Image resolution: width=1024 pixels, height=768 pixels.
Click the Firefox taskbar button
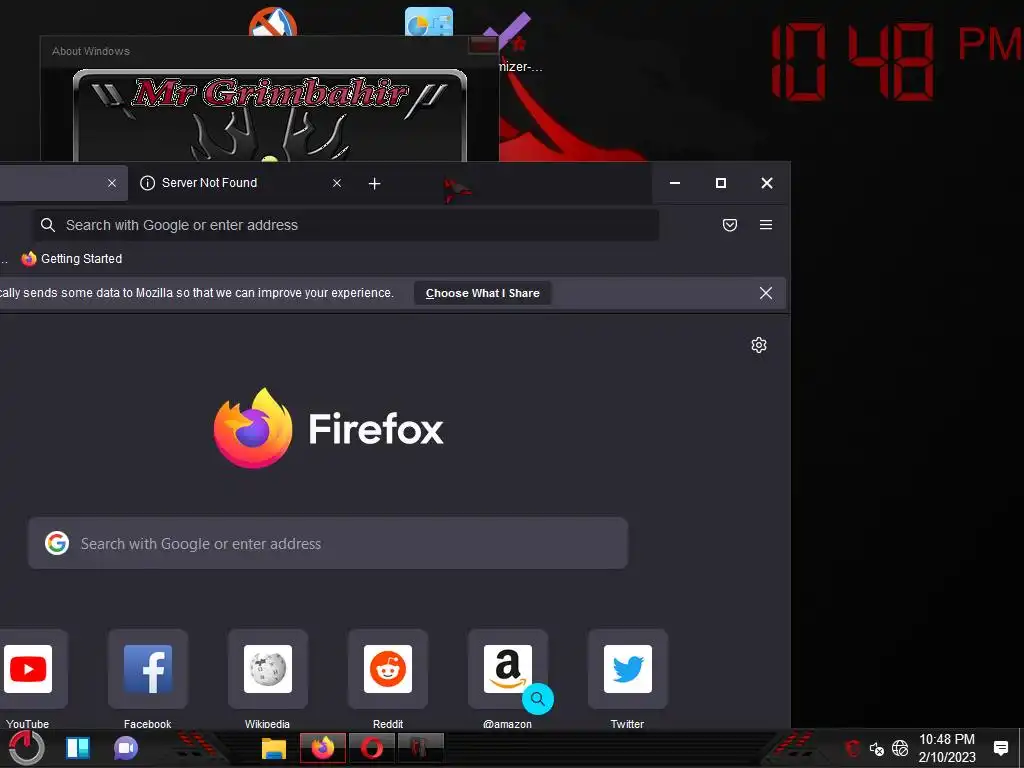tap(323, 748)
